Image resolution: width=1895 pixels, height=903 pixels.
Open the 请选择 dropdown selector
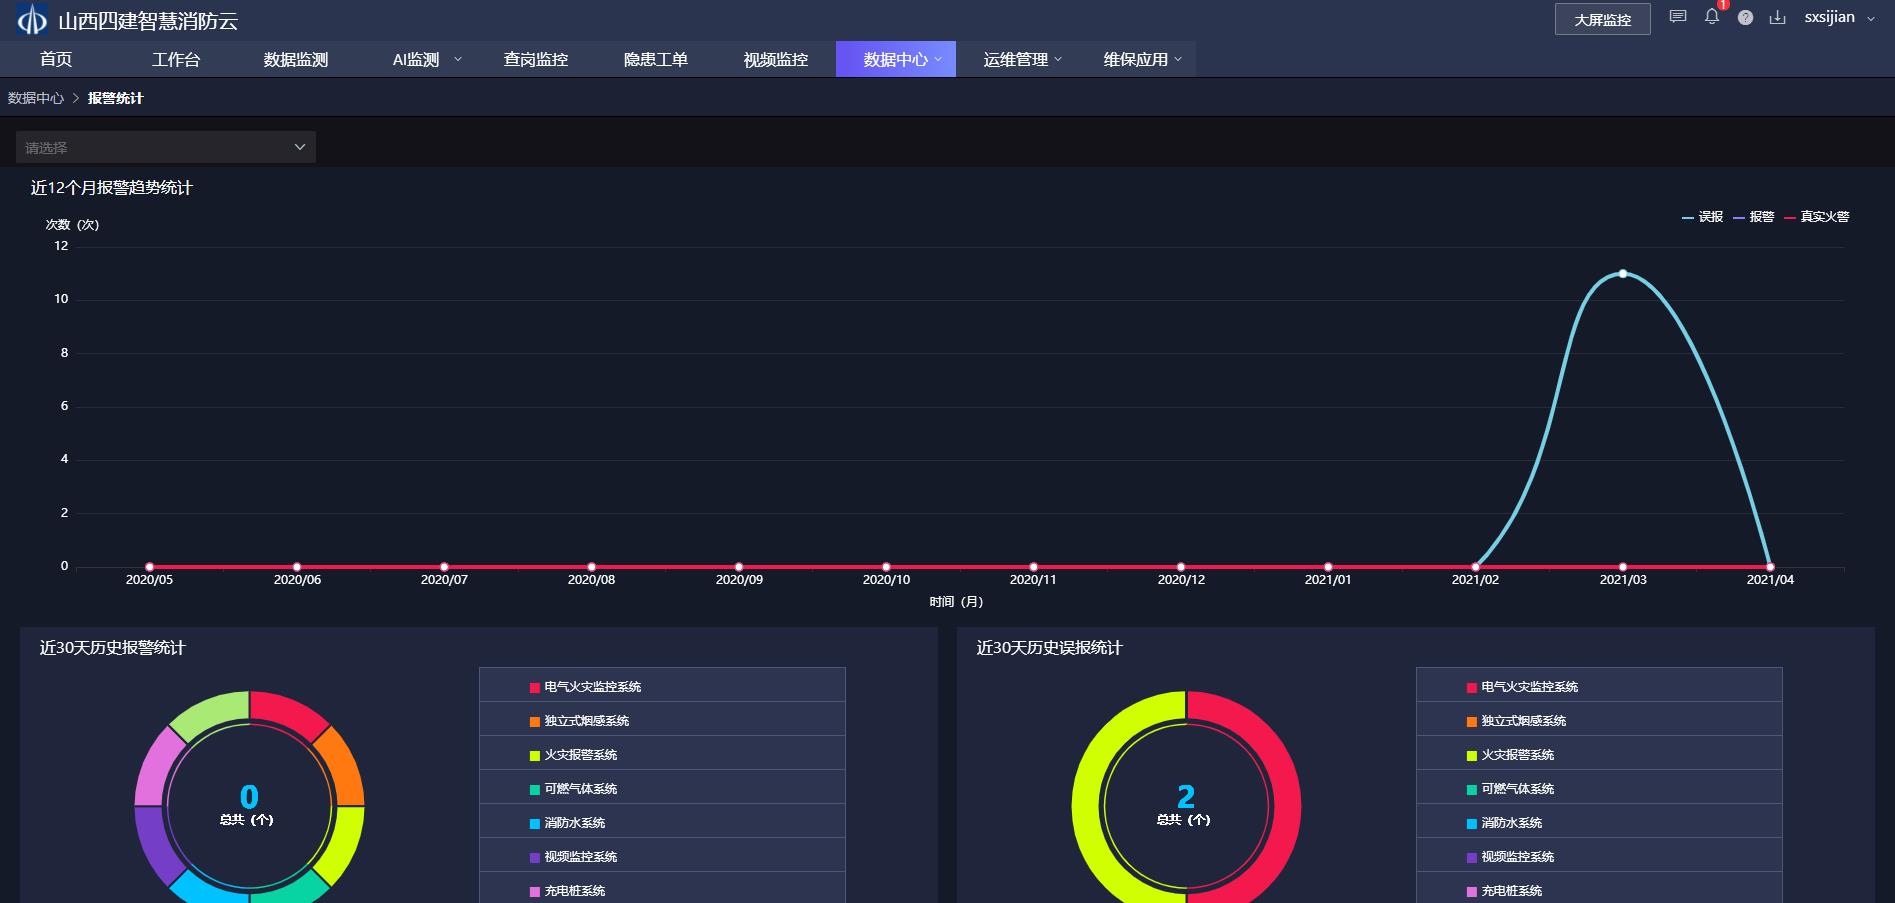pos(166,147)
